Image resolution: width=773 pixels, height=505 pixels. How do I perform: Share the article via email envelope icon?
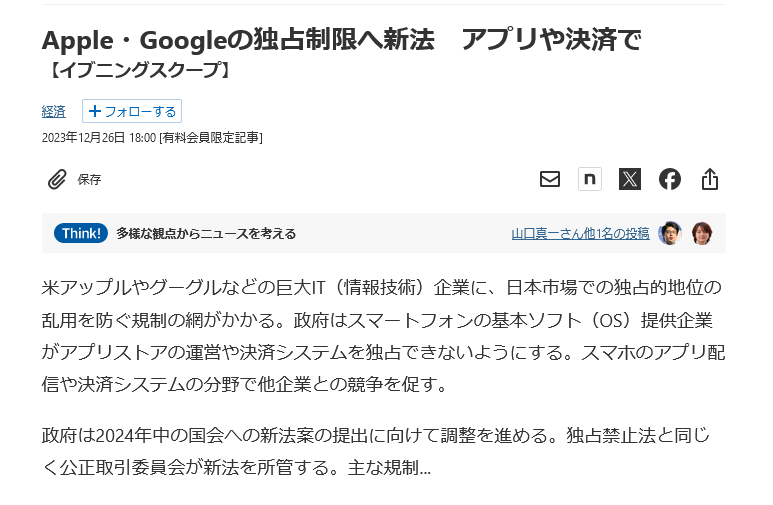click(550, 179)
